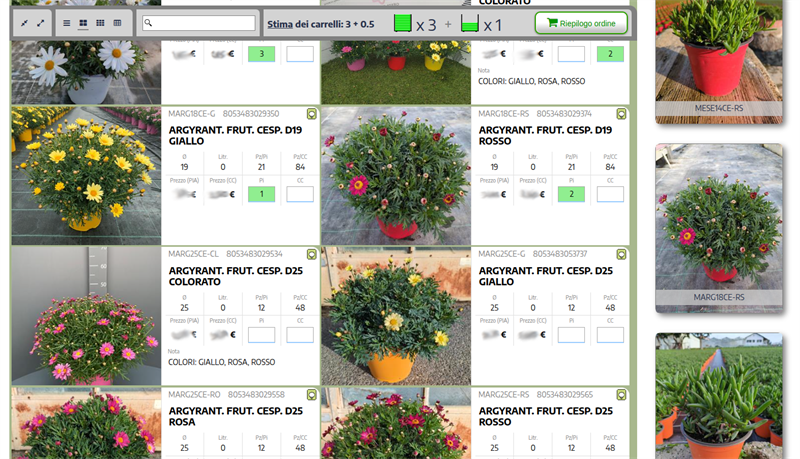Edit PI quantity for D19 GIALLO
The image size is (800, 459).
261,194
